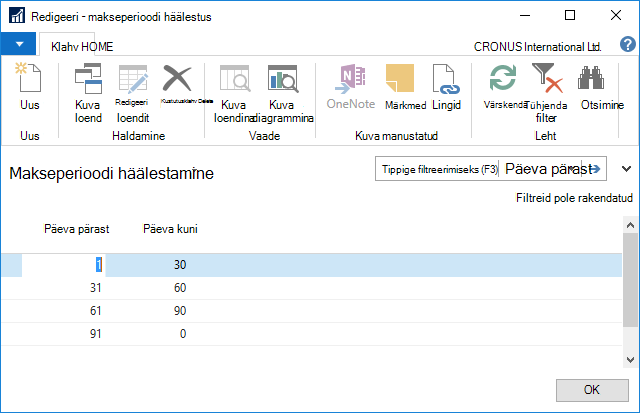
Task: Expand the filter pane chevron
Action: [x=627, y=169]
